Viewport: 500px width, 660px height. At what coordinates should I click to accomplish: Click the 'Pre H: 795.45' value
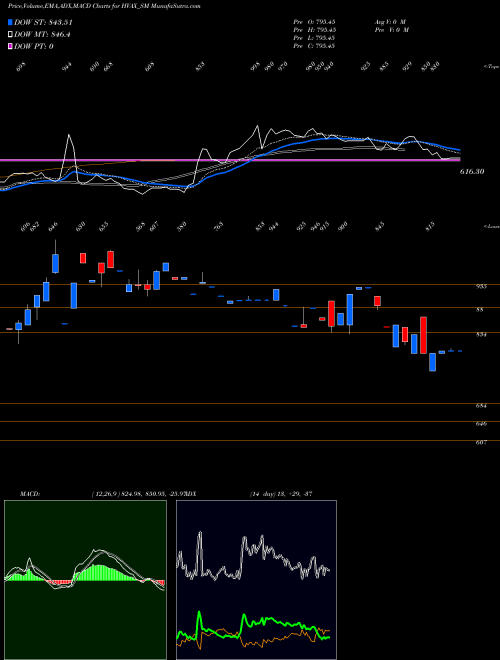(314, 30)
